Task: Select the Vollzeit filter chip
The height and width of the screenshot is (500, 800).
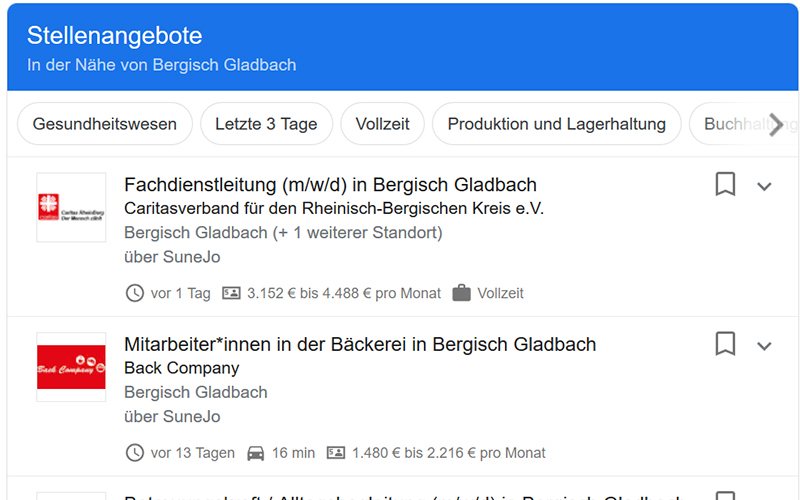Action: 382,124
